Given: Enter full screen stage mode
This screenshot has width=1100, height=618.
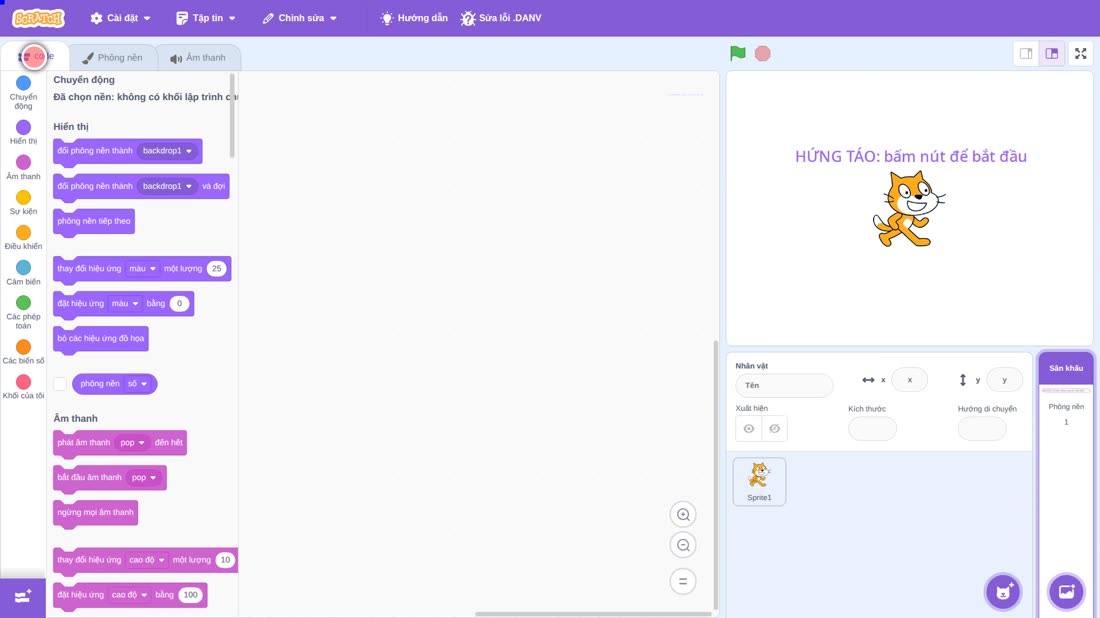Looking at the screenshot, I should 1080,53.
